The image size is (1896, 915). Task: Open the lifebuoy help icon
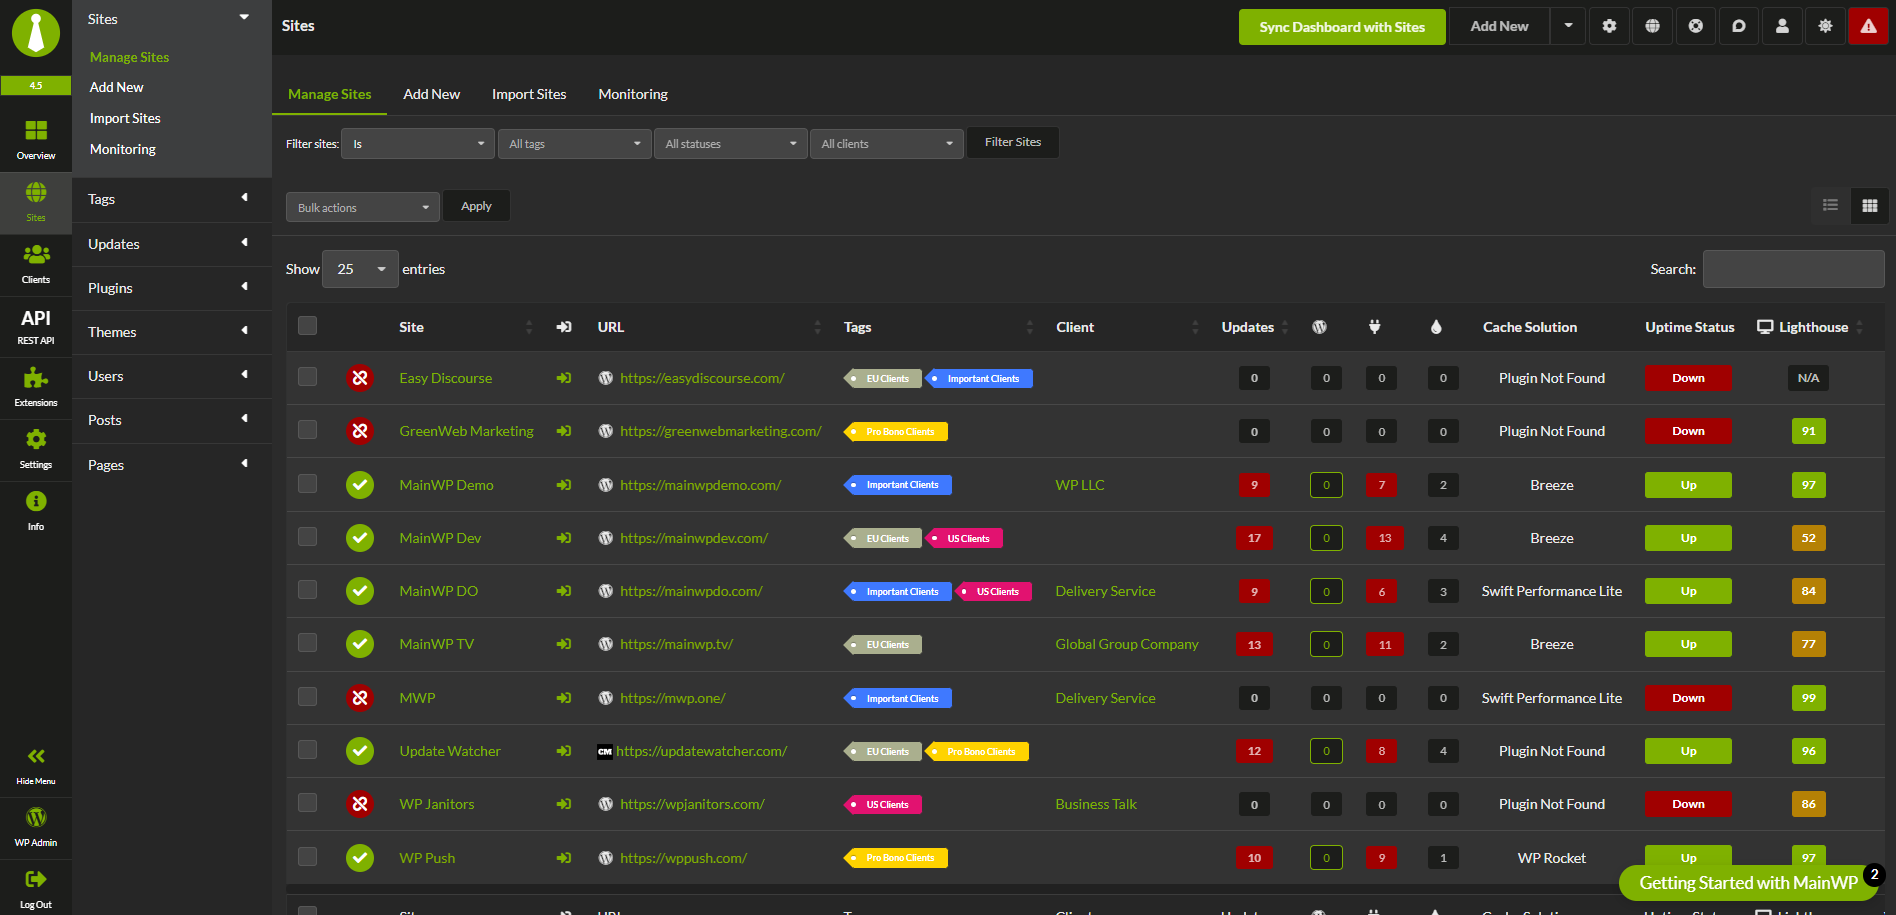coord(1696,27)
